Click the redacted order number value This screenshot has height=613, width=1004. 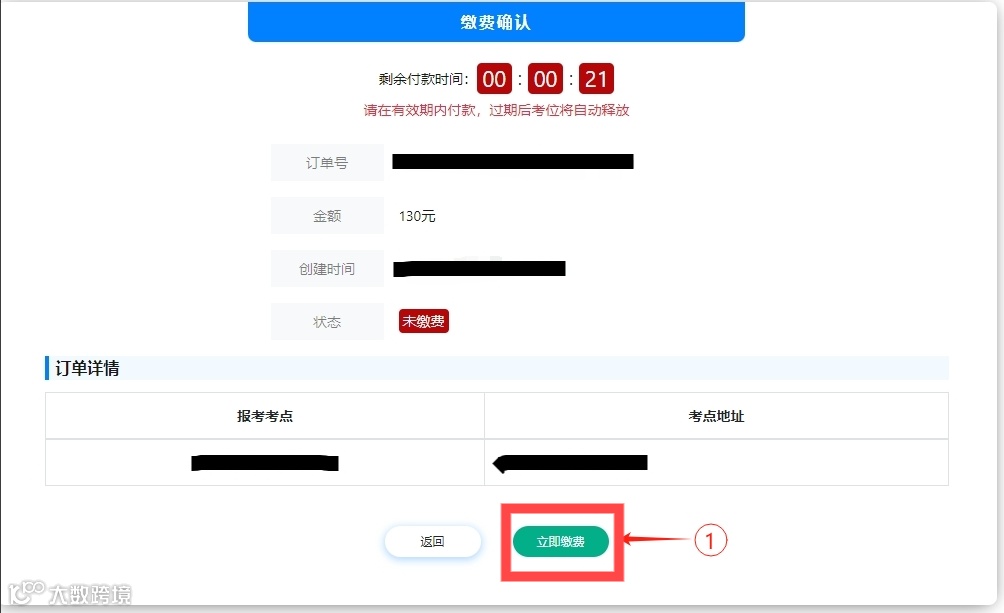point(513,161)
